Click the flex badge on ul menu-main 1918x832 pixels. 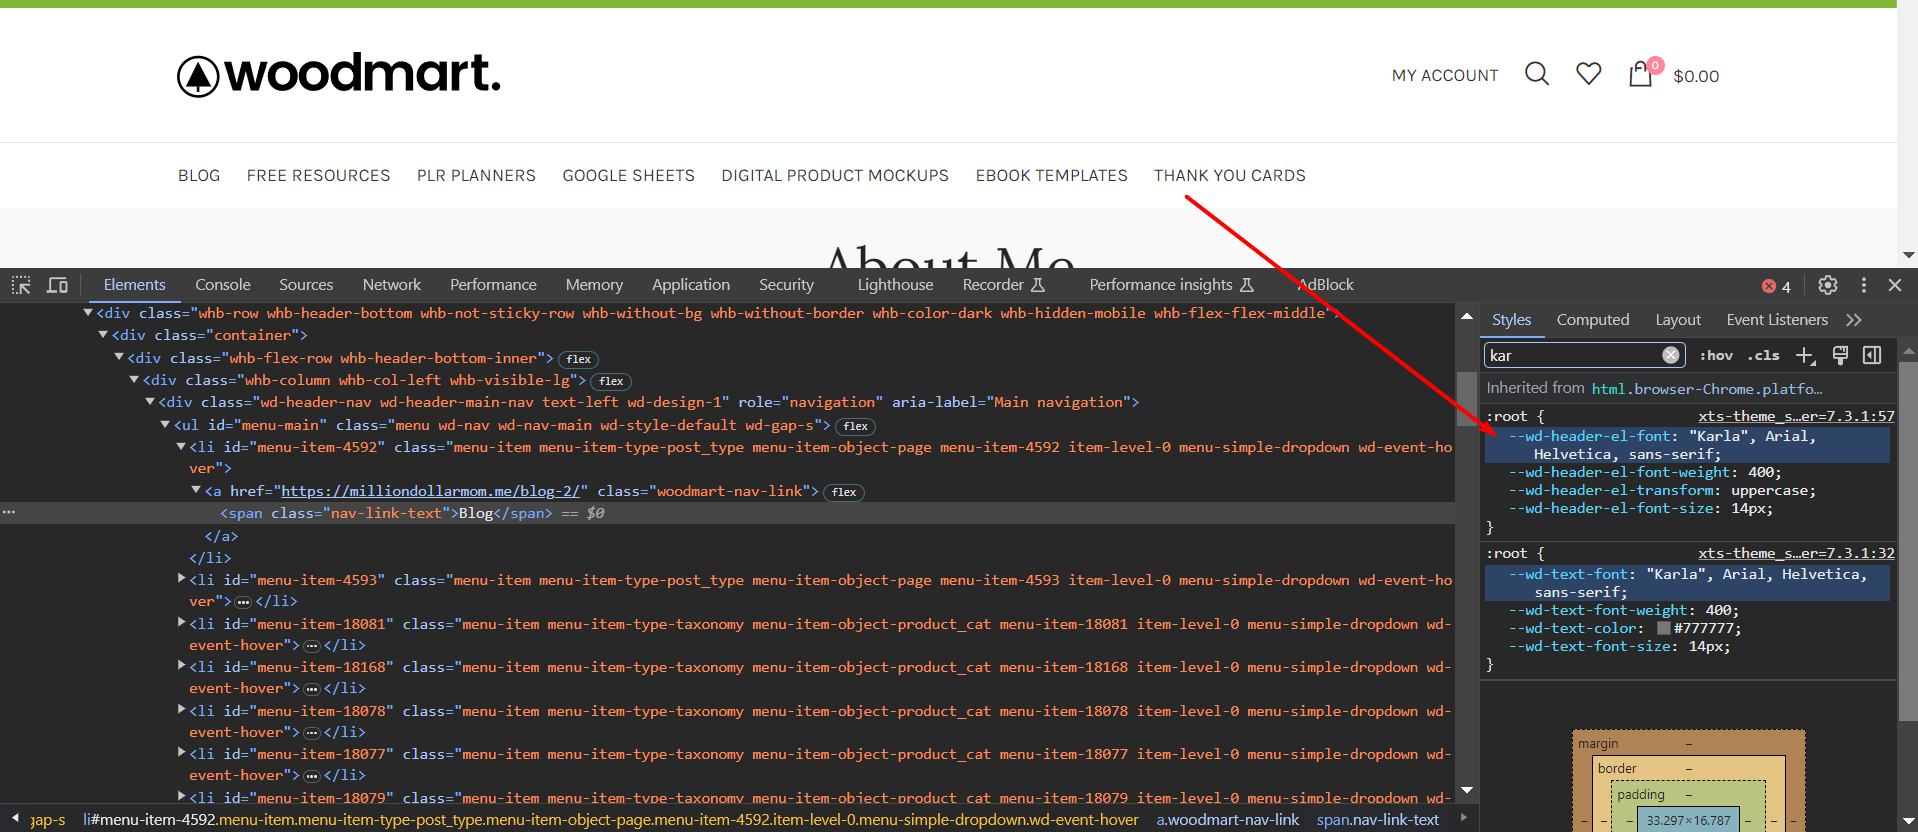click(856, 426)
